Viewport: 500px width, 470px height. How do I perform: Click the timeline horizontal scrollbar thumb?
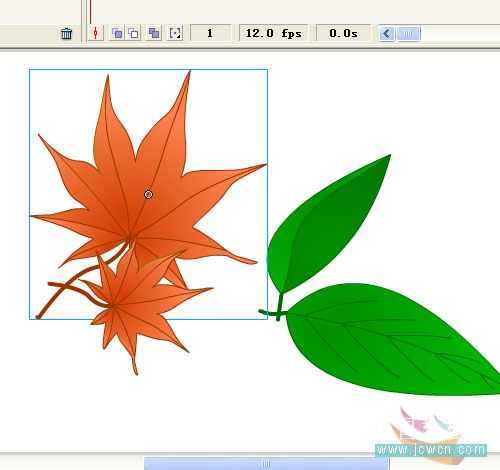[409, 34]
